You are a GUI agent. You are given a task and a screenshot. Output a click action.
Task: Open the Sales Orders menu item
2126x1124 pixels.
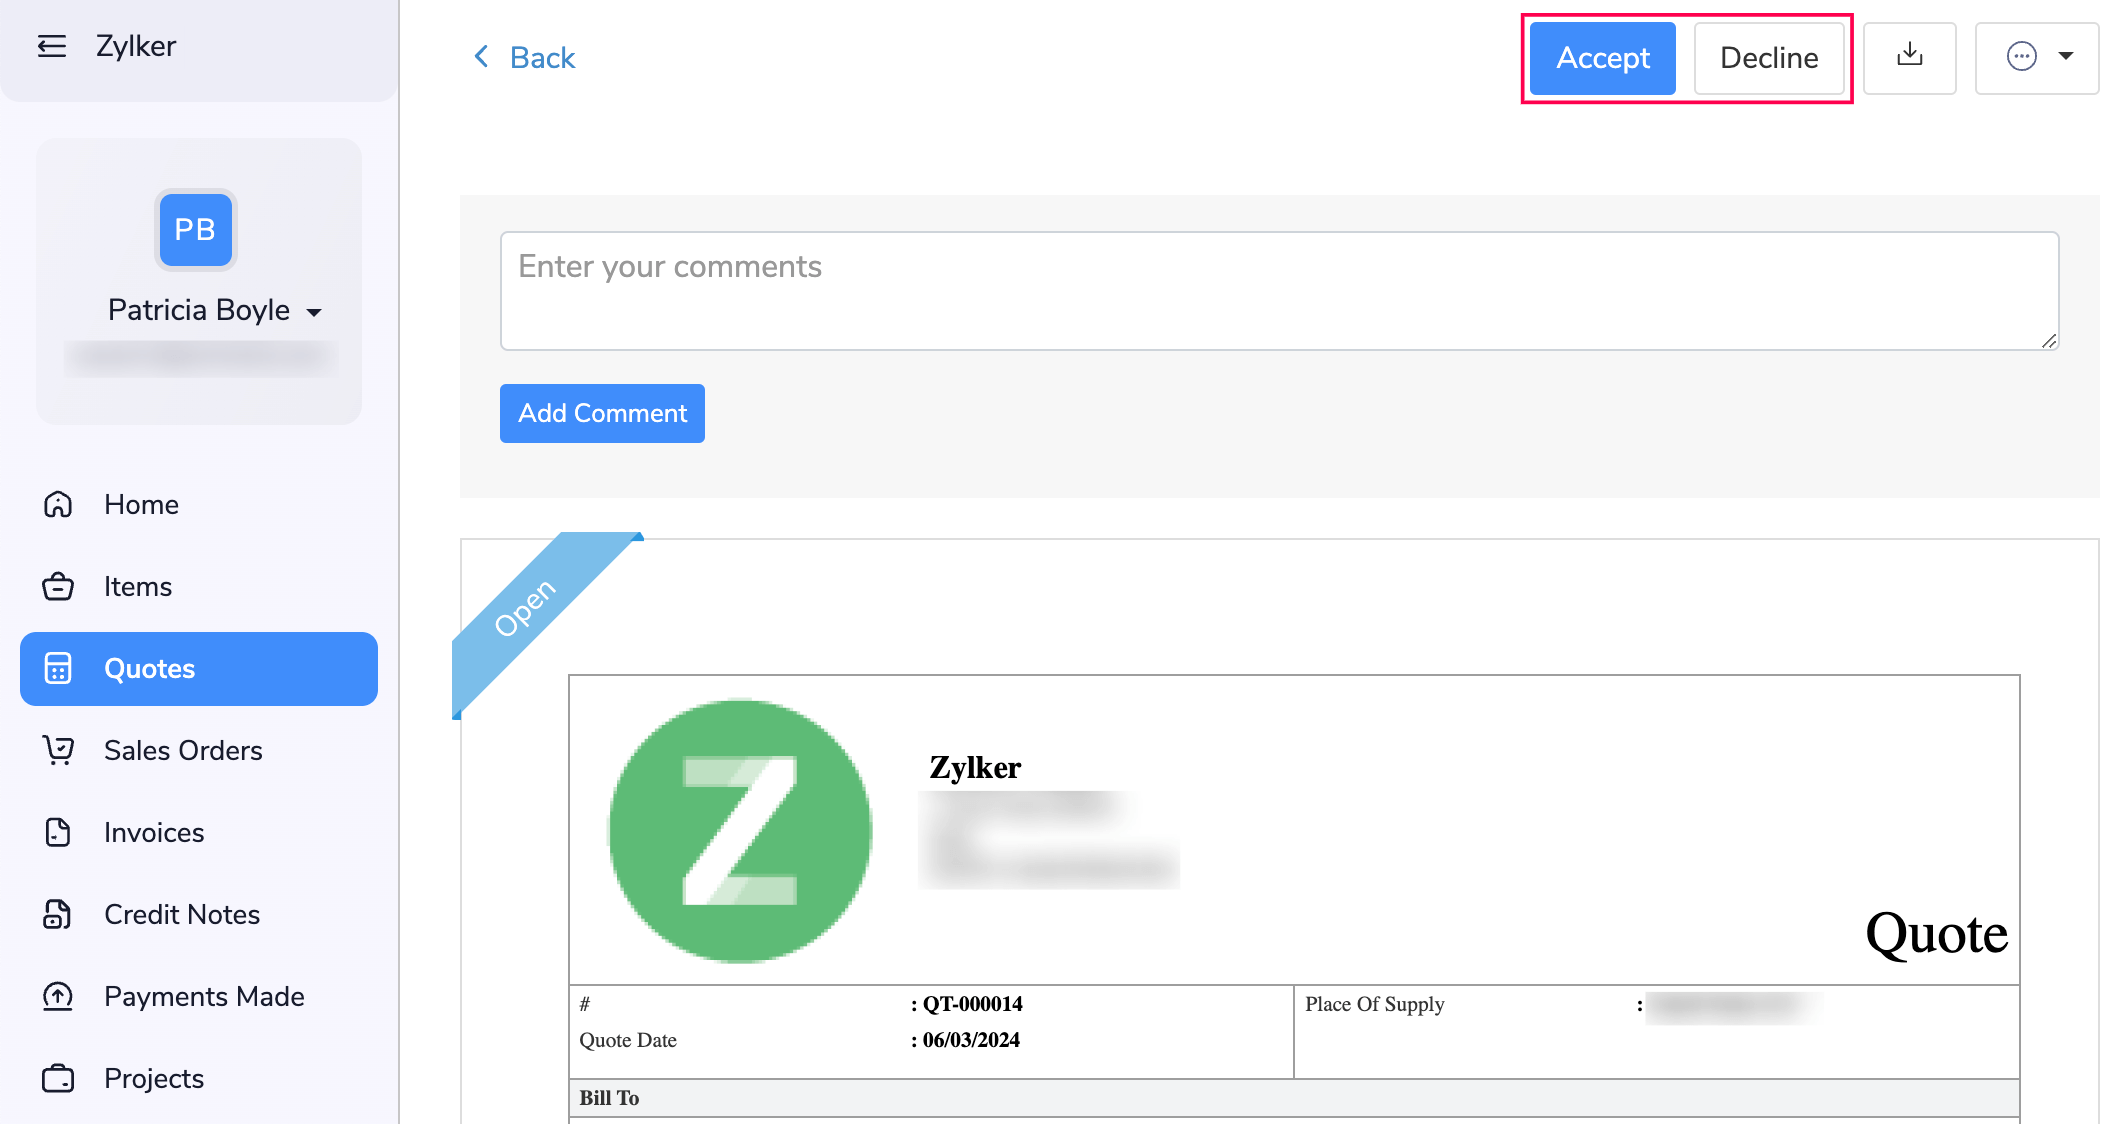point(183,750)
